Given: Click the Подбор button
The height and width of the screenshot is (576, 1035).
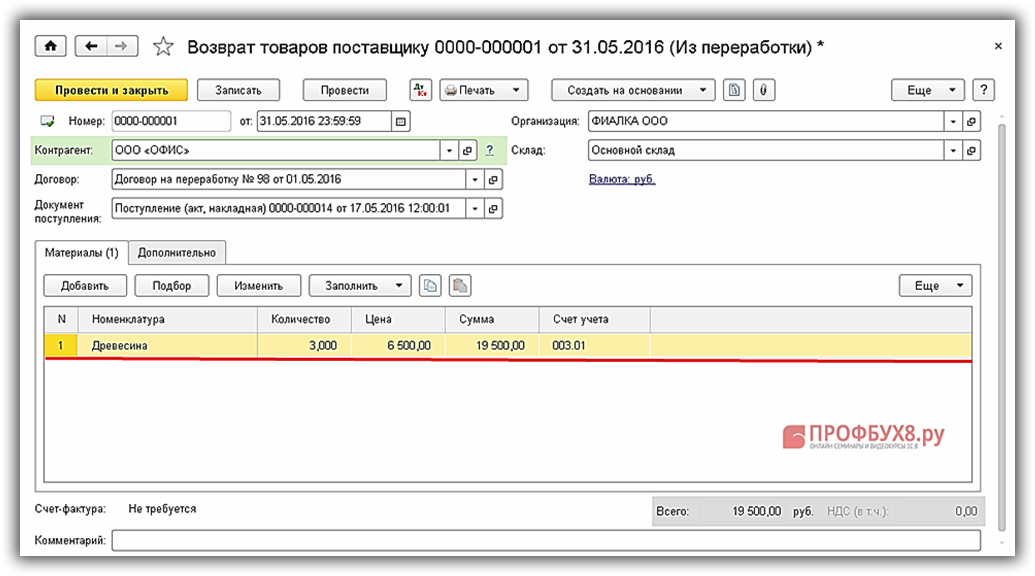Looking at the screenshot, I should (172, 286).
